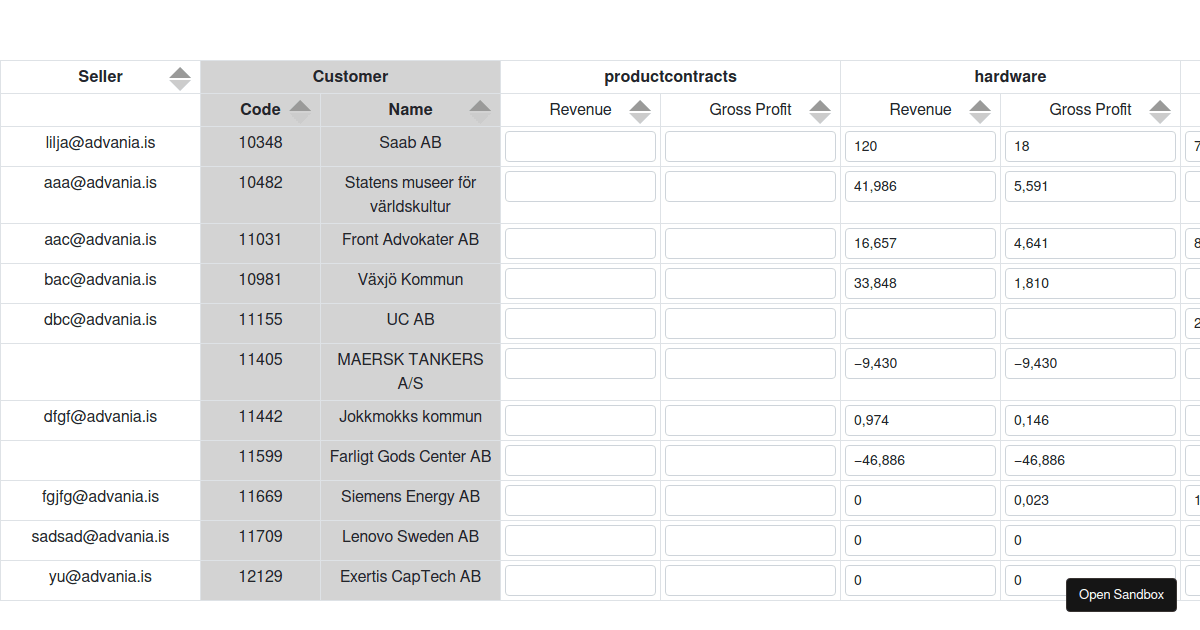Edit hardware revenue for Lenovo Sweden AB
This screenshot has width=1200, height=630.
click(920, 540)
